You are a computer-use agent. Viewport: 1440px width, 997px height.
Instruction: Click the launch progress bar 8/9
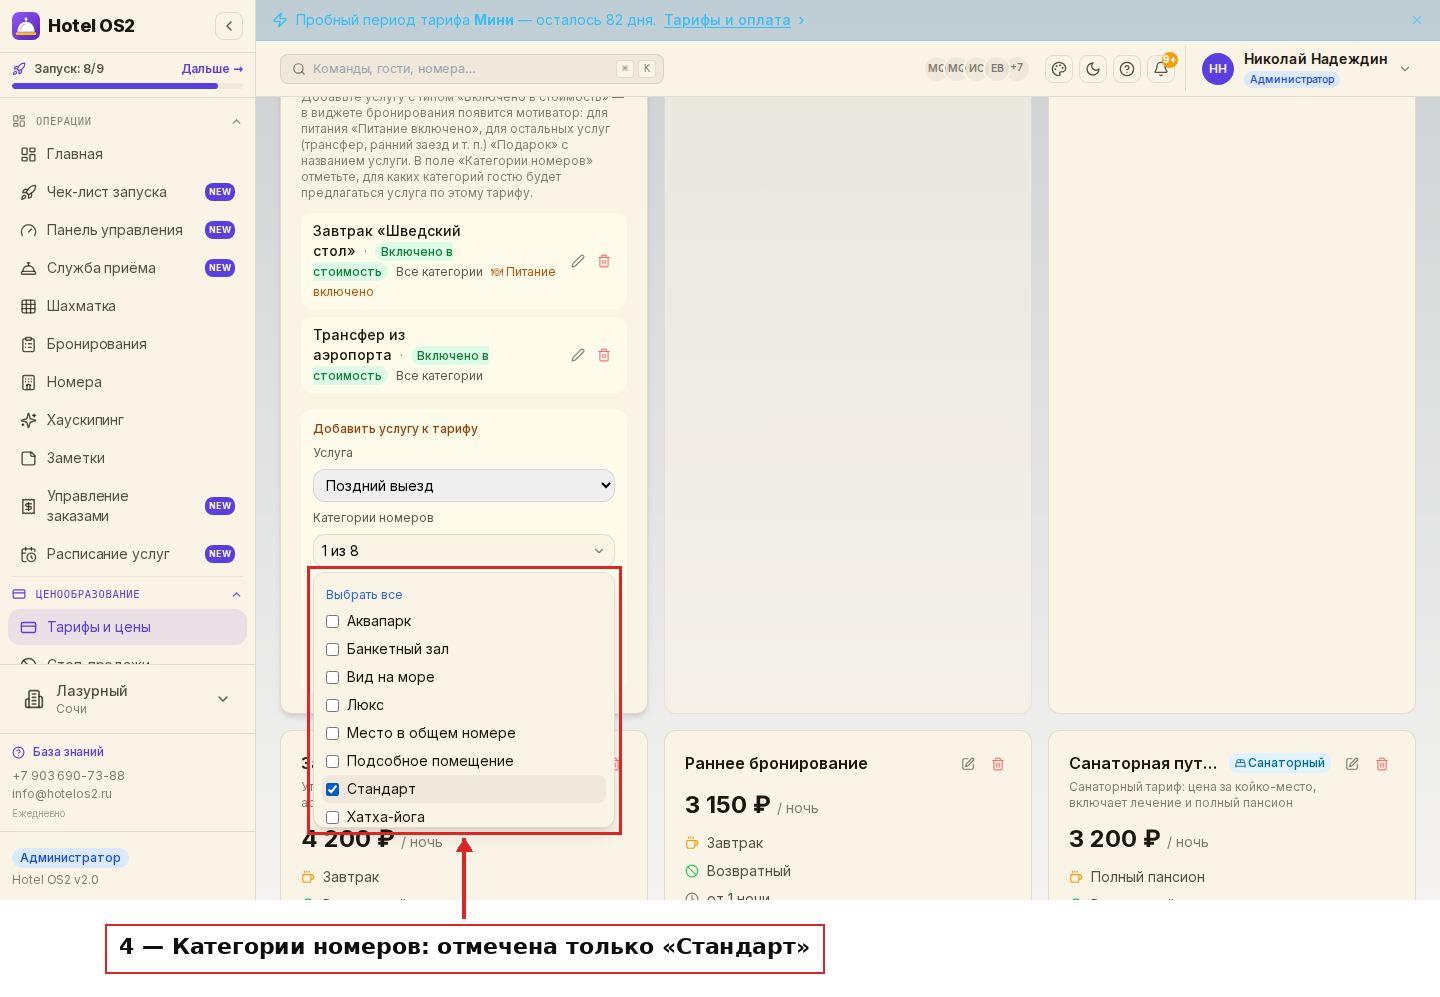tap(127, 86)
